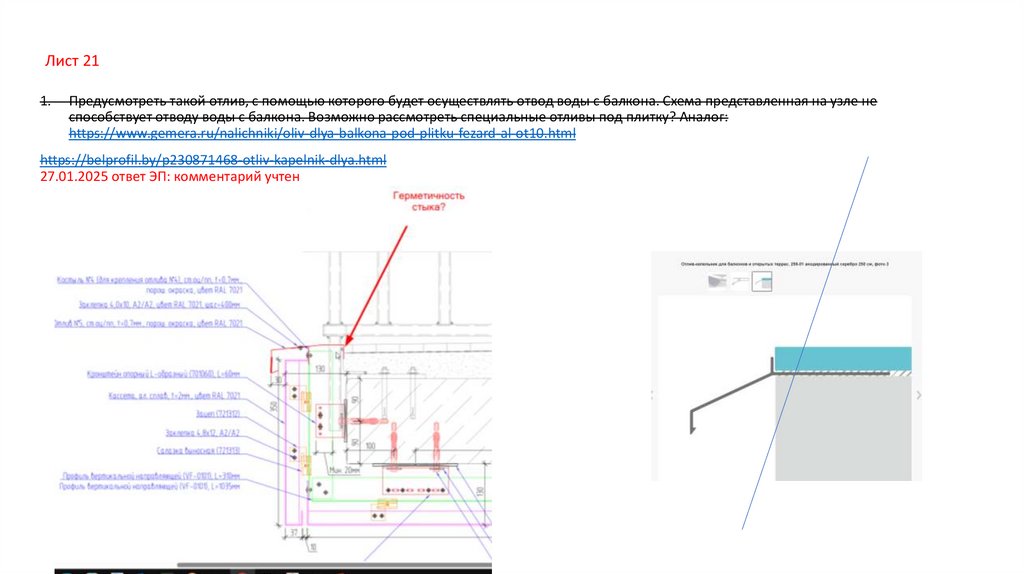Select the first product photo thumbnail
This screenshot has width=1024, height=574.
[717, 281]
